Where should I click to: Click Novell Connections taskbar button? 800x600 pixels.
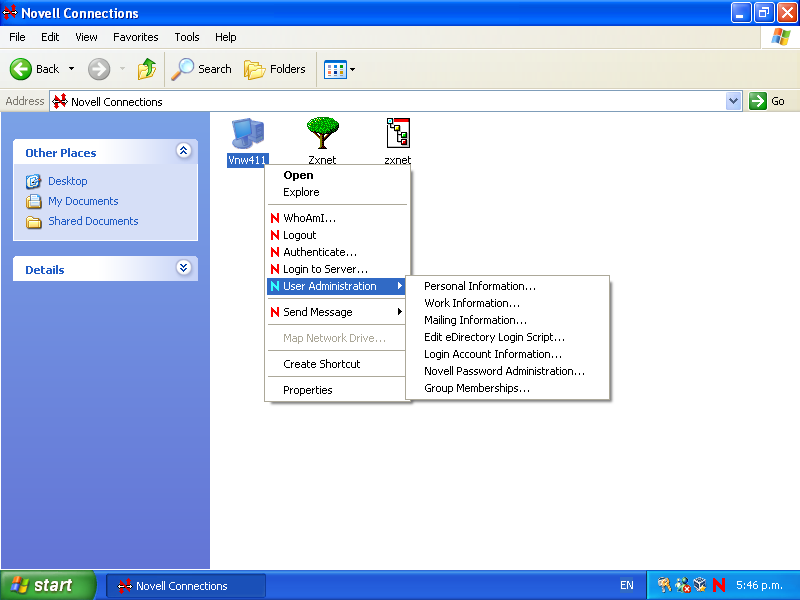[x=186, y=586]
